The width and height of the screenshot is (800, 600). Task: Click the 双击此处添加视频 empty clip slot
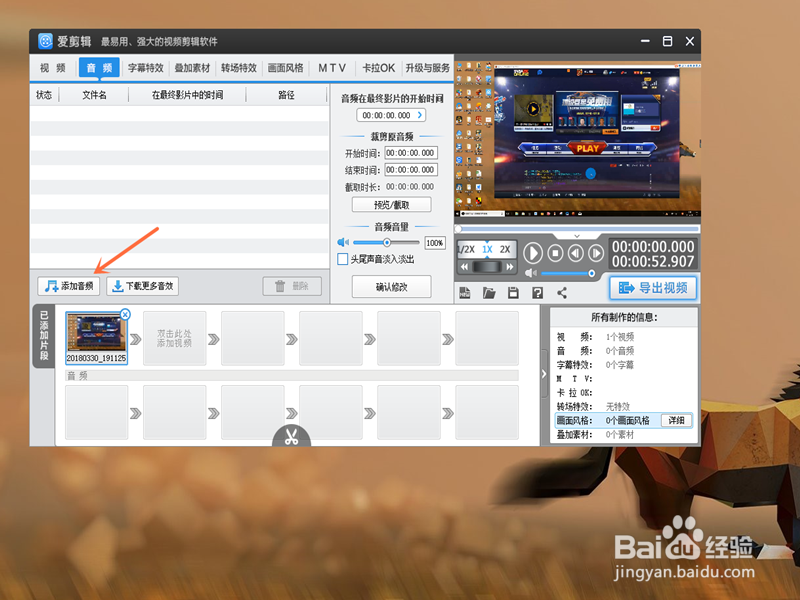point(174,338)
